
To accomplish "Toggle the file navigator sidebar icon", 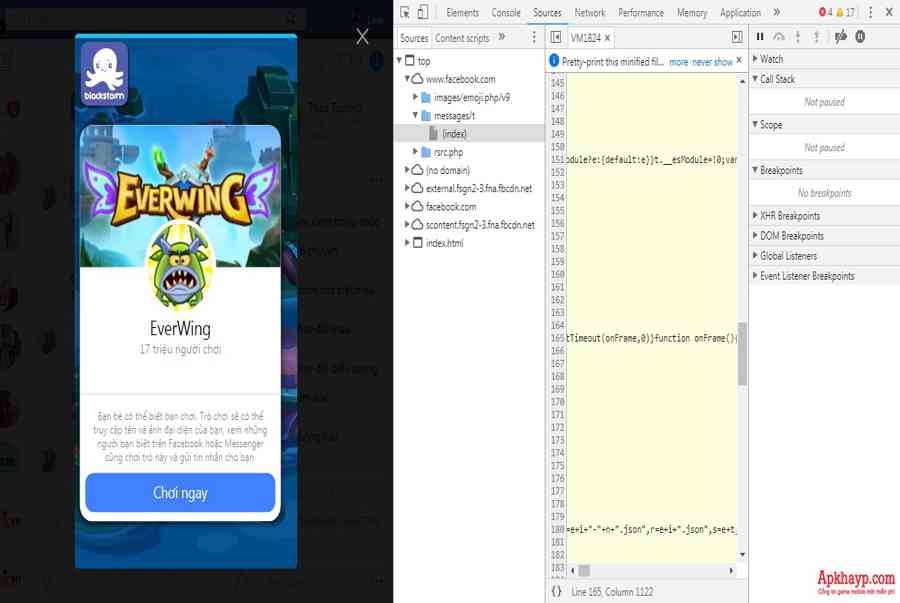I will tap(555, 37).
